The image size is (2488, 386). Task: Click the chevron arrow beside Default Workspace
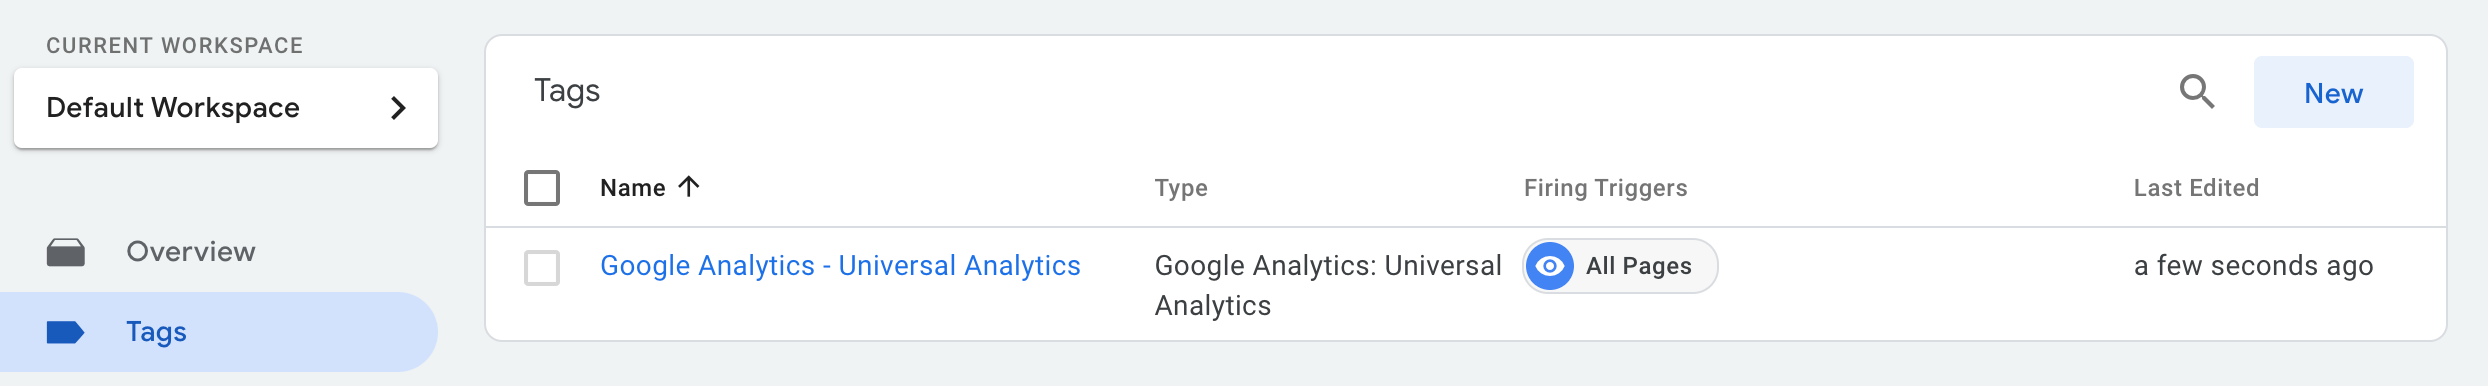pyautogui.click(x=398, y=108)
